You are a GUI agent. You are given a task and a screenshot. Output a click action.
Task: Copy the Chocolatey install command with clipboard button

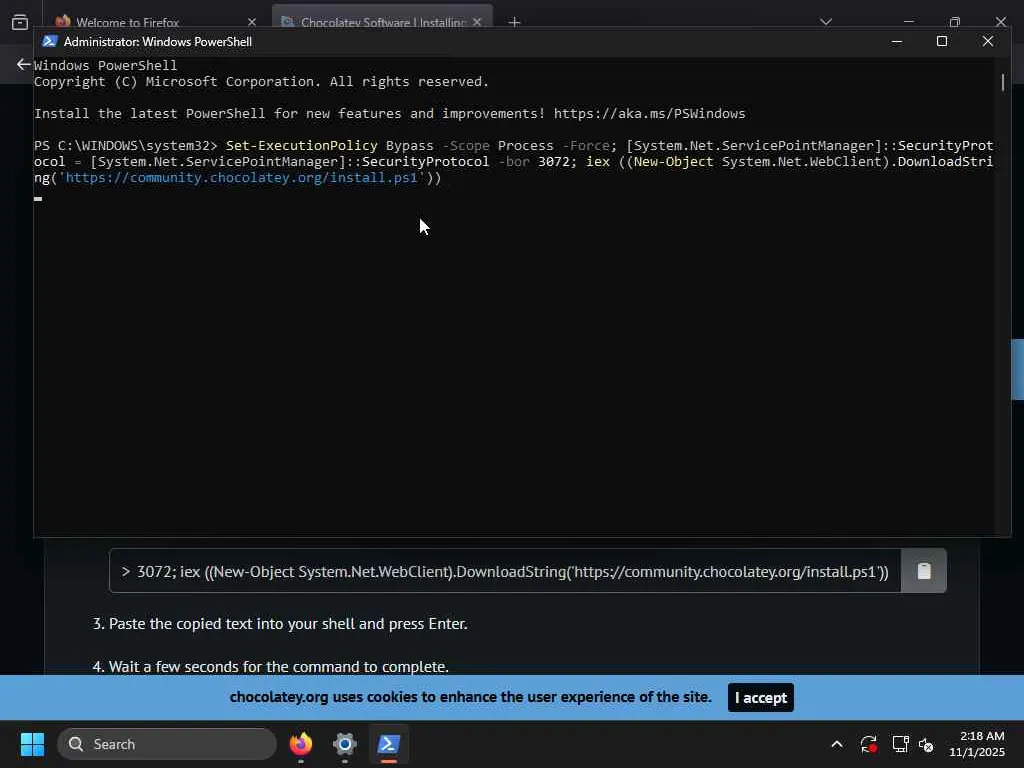(x=923, y=571)
